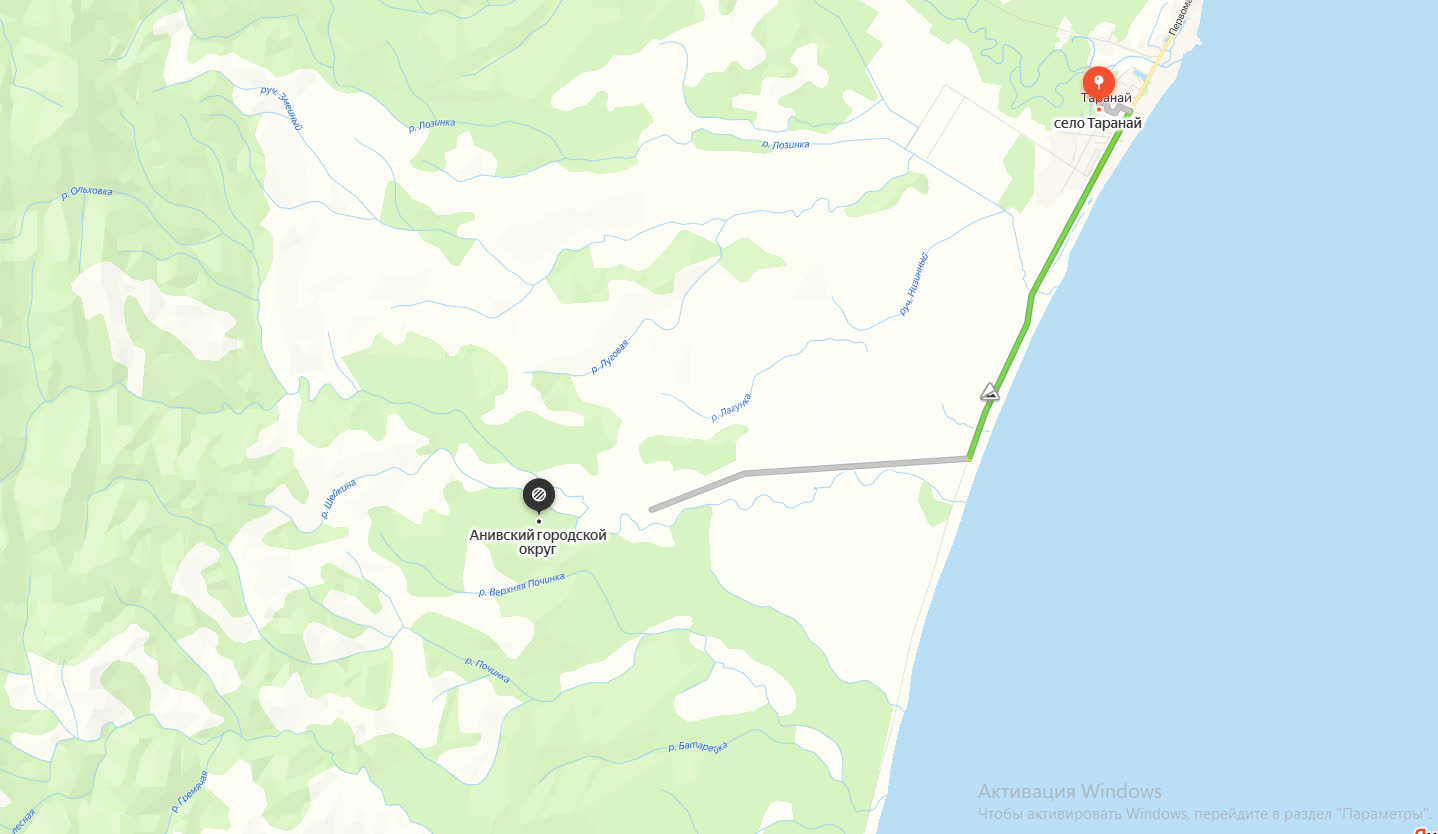Click the р. Ольховка river label
The height and width of the screenshot is (834, 1438).
(87, 194)
